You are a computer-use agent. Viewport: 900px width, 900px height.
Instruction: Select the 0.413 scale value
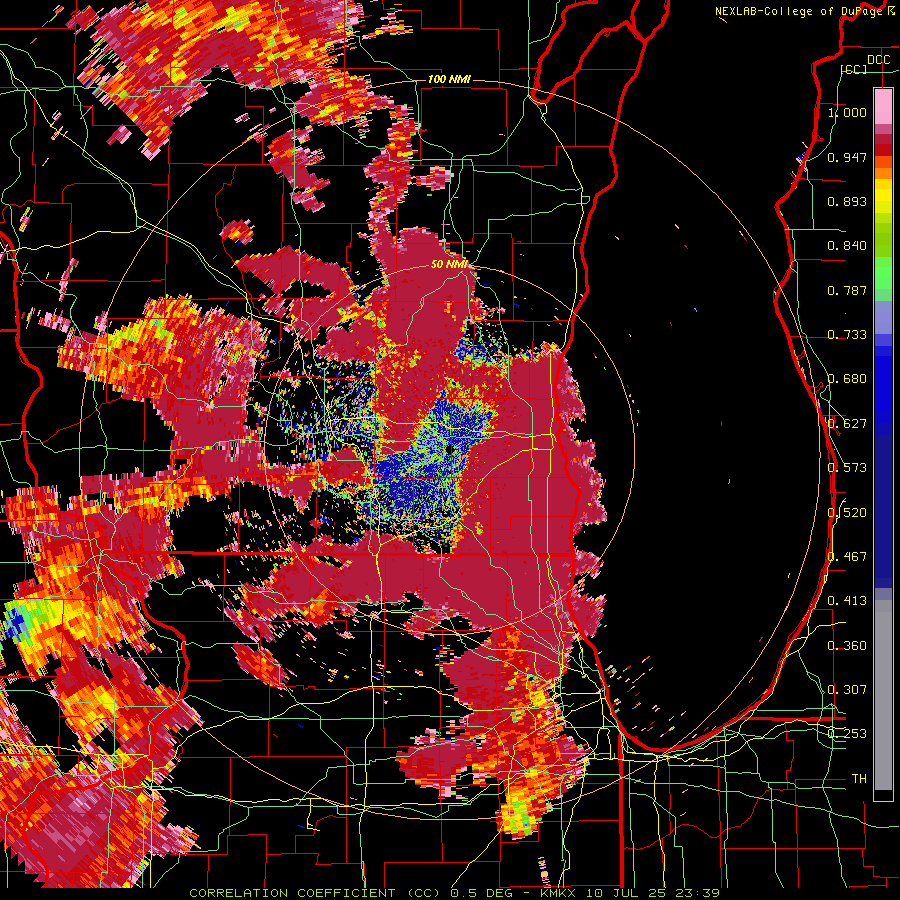click(x=847, y=601)
